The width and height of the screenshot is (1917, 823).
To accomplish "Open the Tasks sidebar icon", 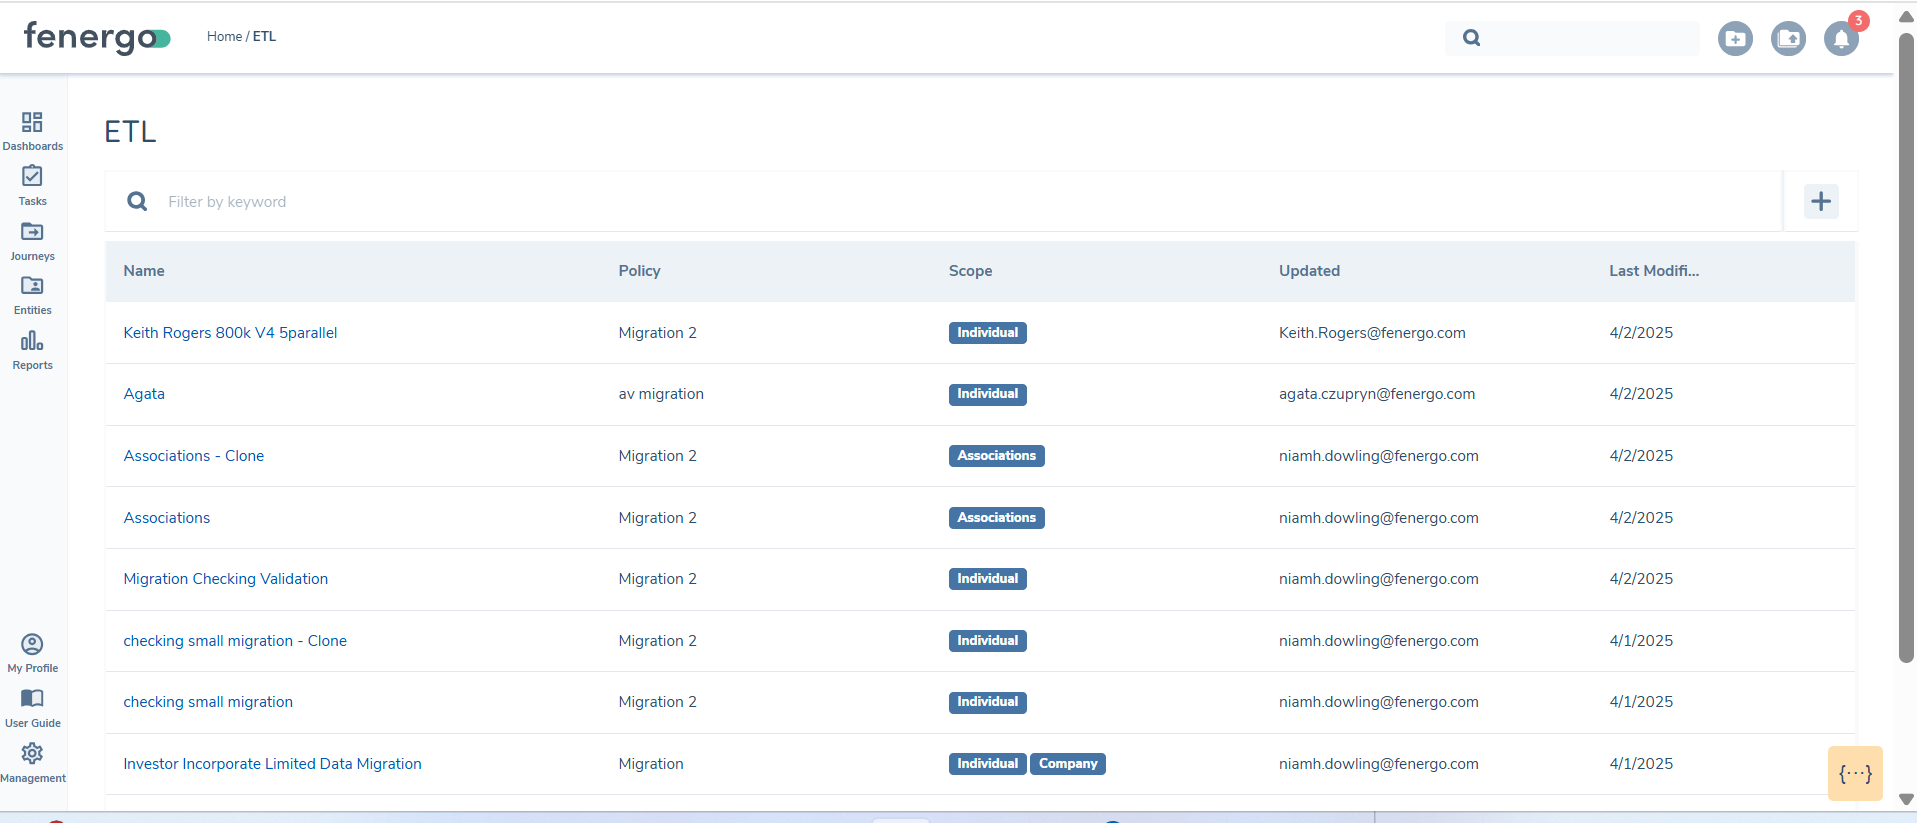I will click(x=32, y=177).
